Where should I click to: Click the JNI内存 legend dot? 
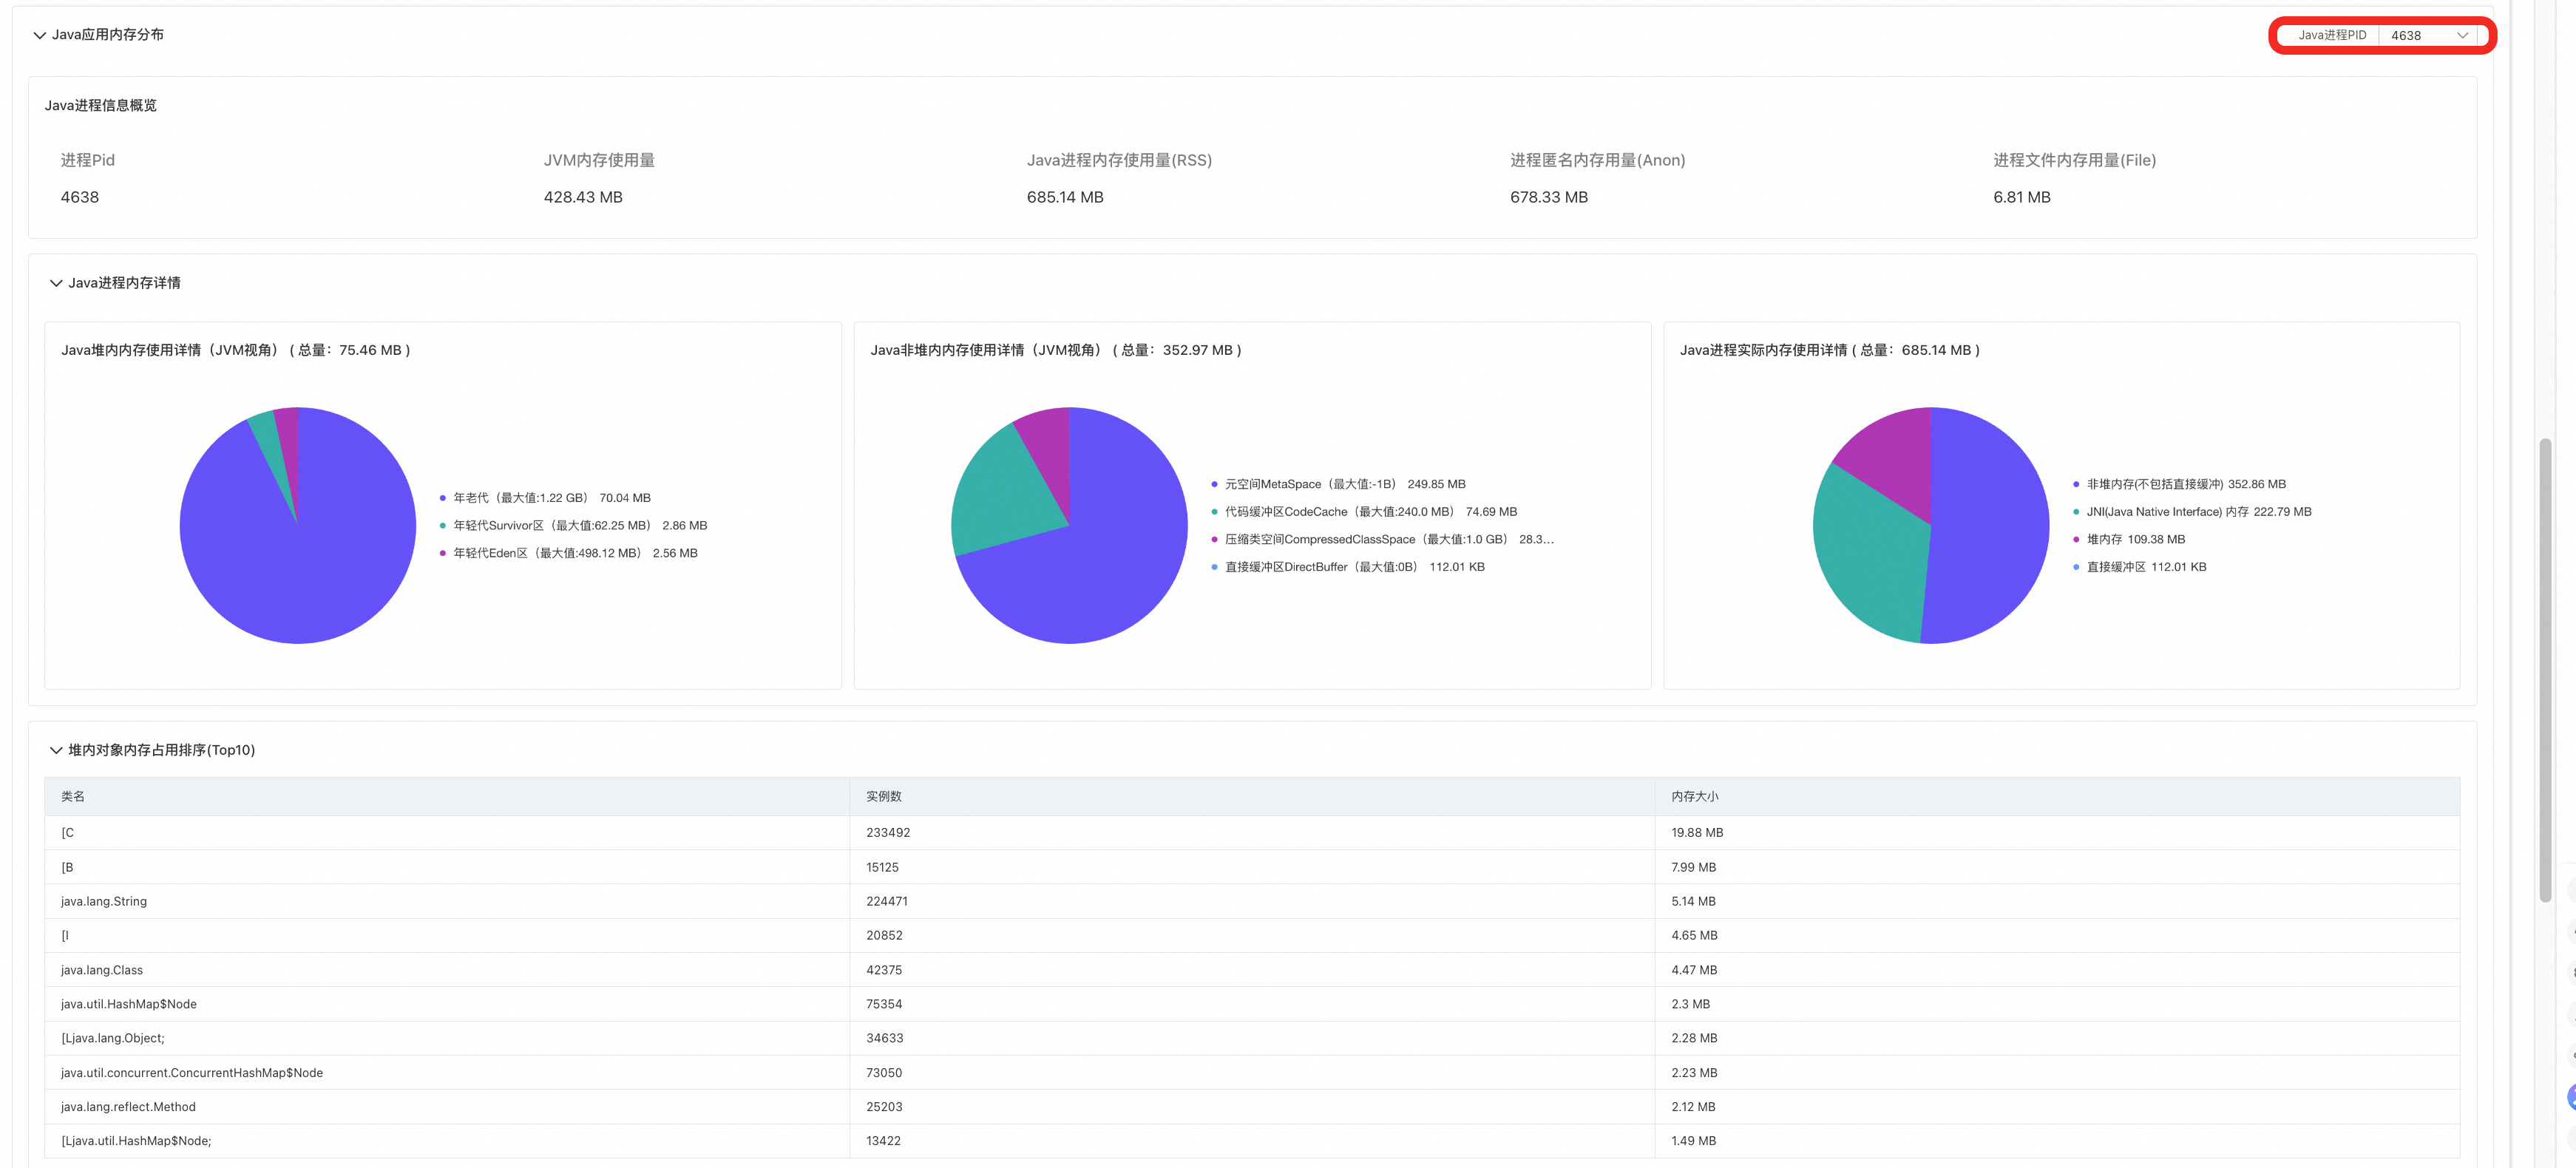click(x=2076, y=512)
